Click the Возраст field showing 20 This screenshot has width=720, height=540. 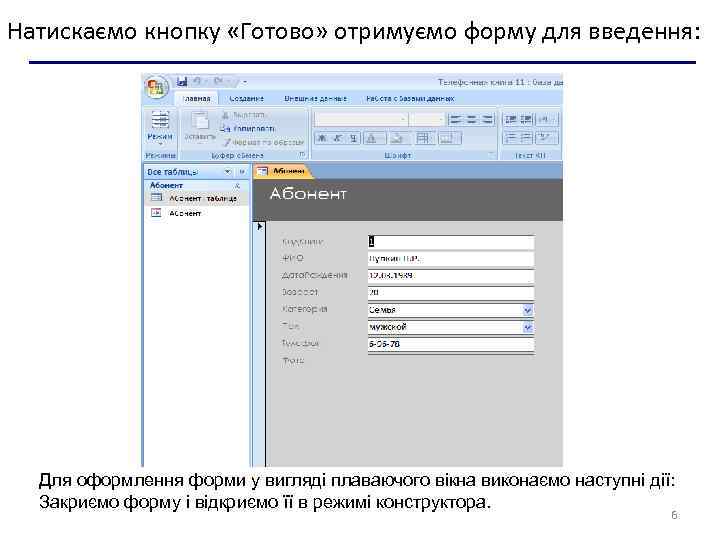coord(451,292)
